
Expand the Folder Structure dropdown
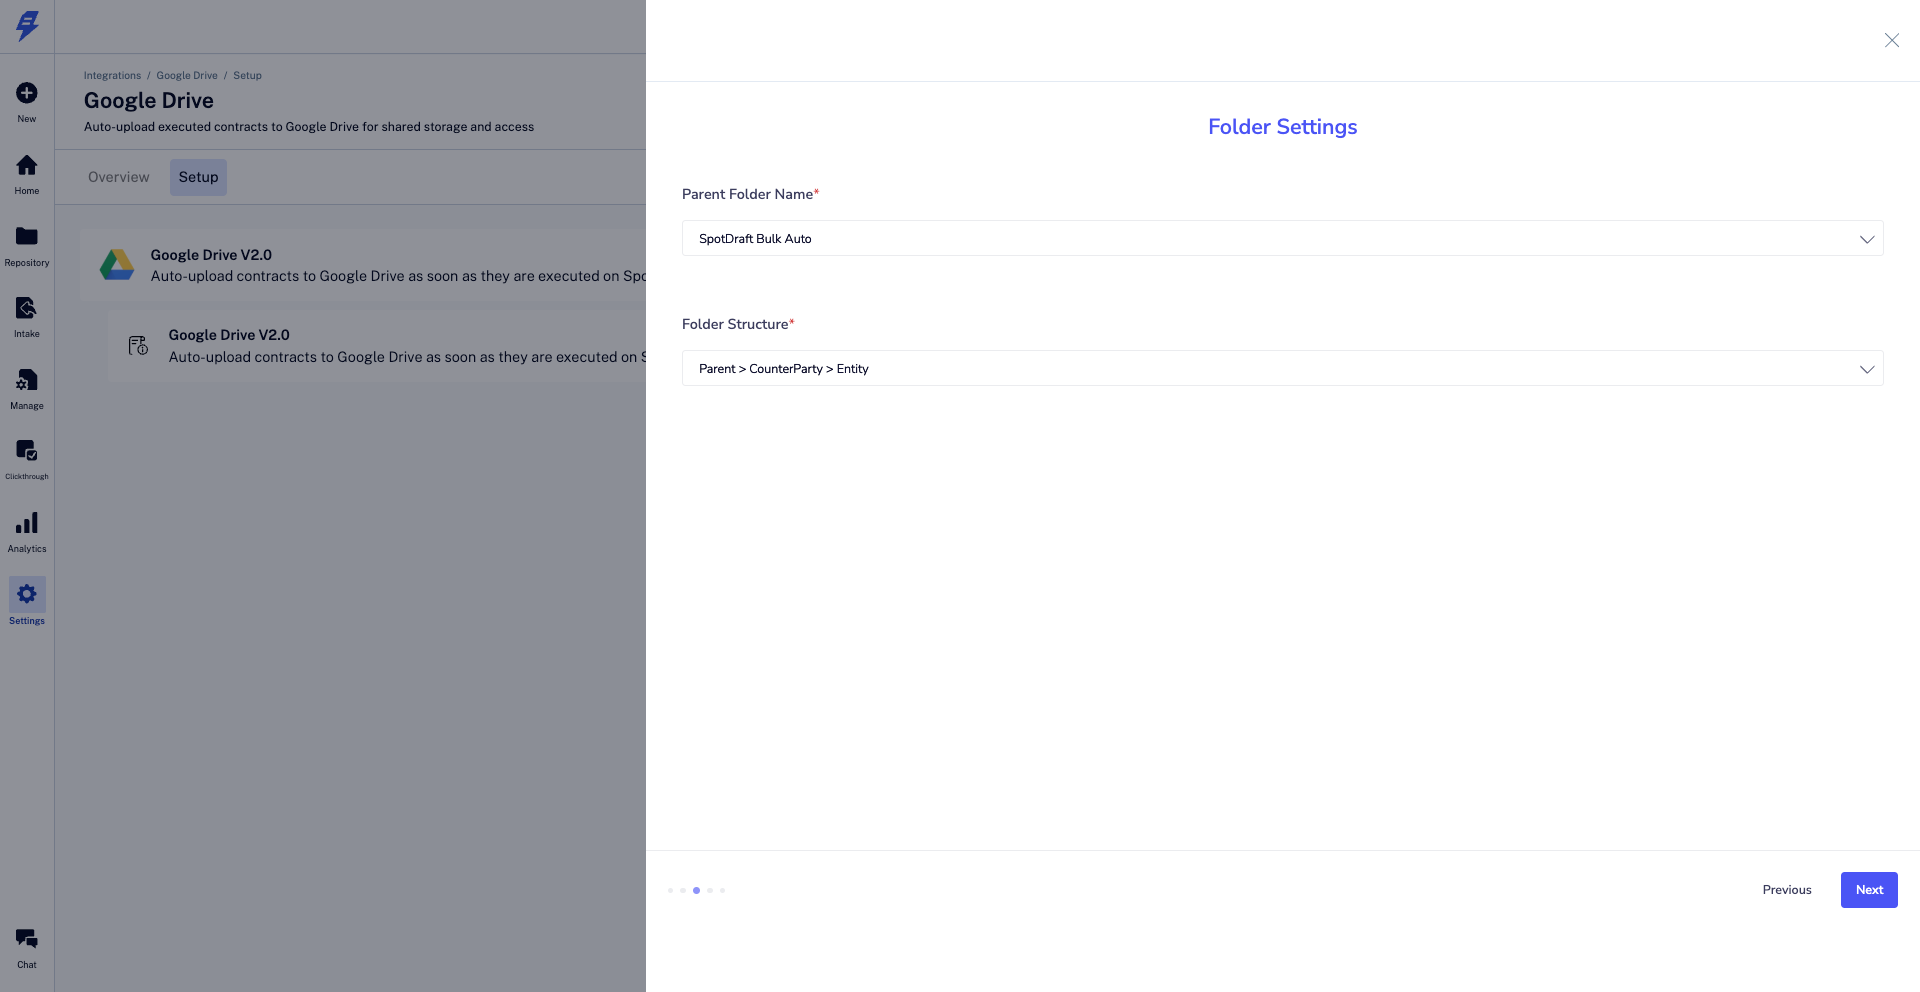pos(1283,368)
